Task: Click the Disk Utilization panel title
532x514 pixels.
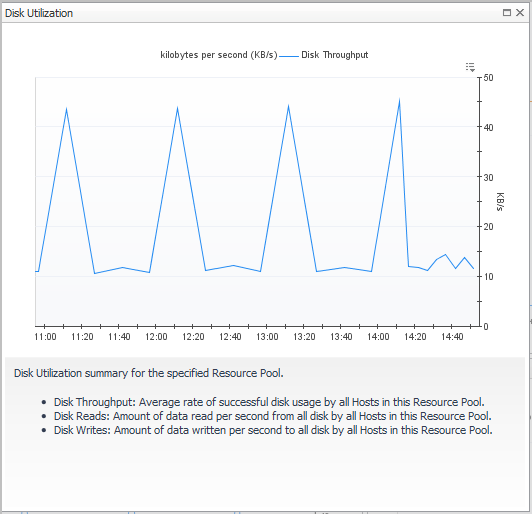Action: click(39, 13)
